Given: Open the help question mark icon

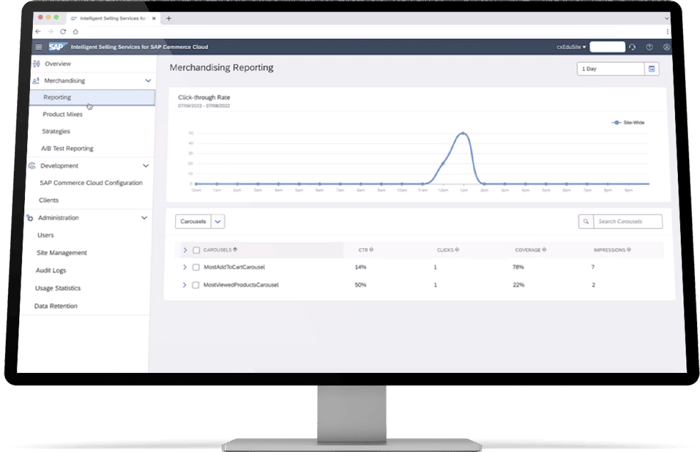Looking at the screenshot, I should 649,47.
